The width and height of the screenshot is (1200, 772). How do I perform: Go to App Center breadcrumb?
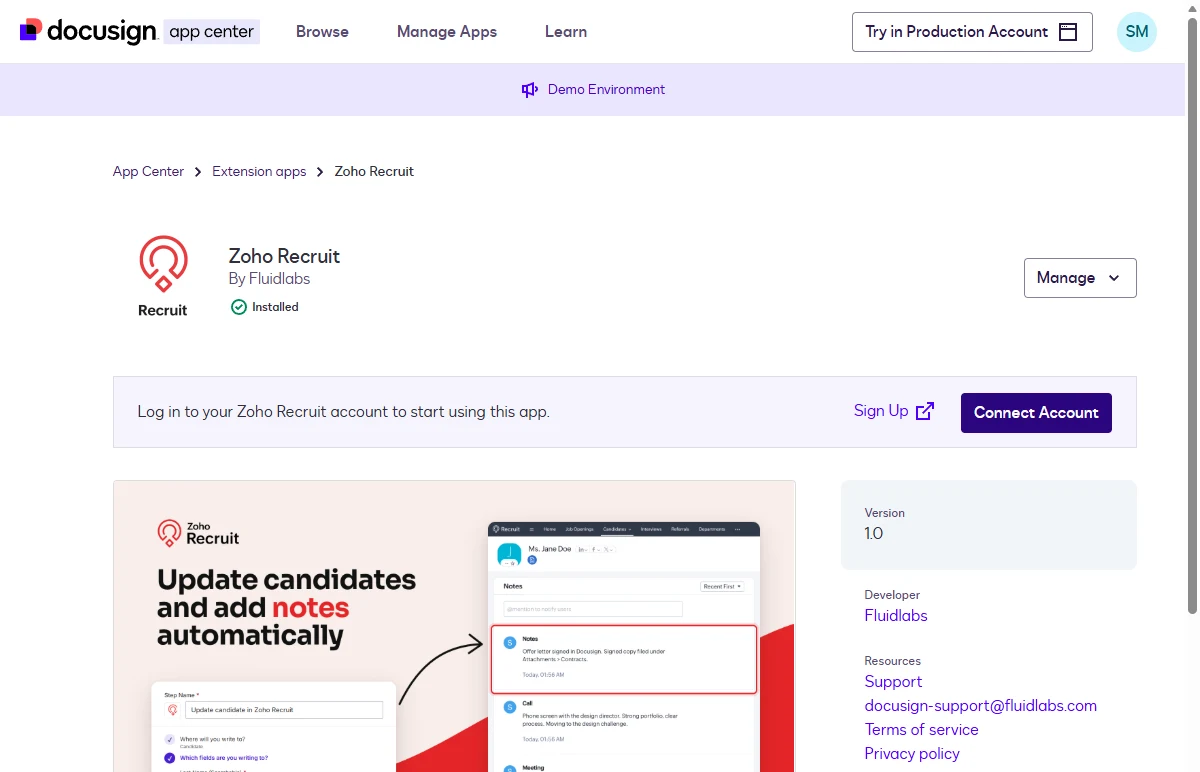(148, 172)
